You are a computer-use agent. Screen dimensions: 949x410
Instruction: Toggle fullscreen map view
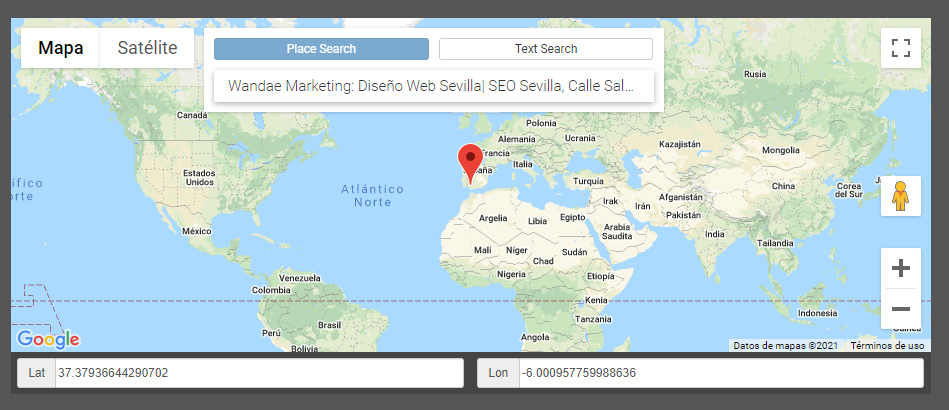coord(901,48)
